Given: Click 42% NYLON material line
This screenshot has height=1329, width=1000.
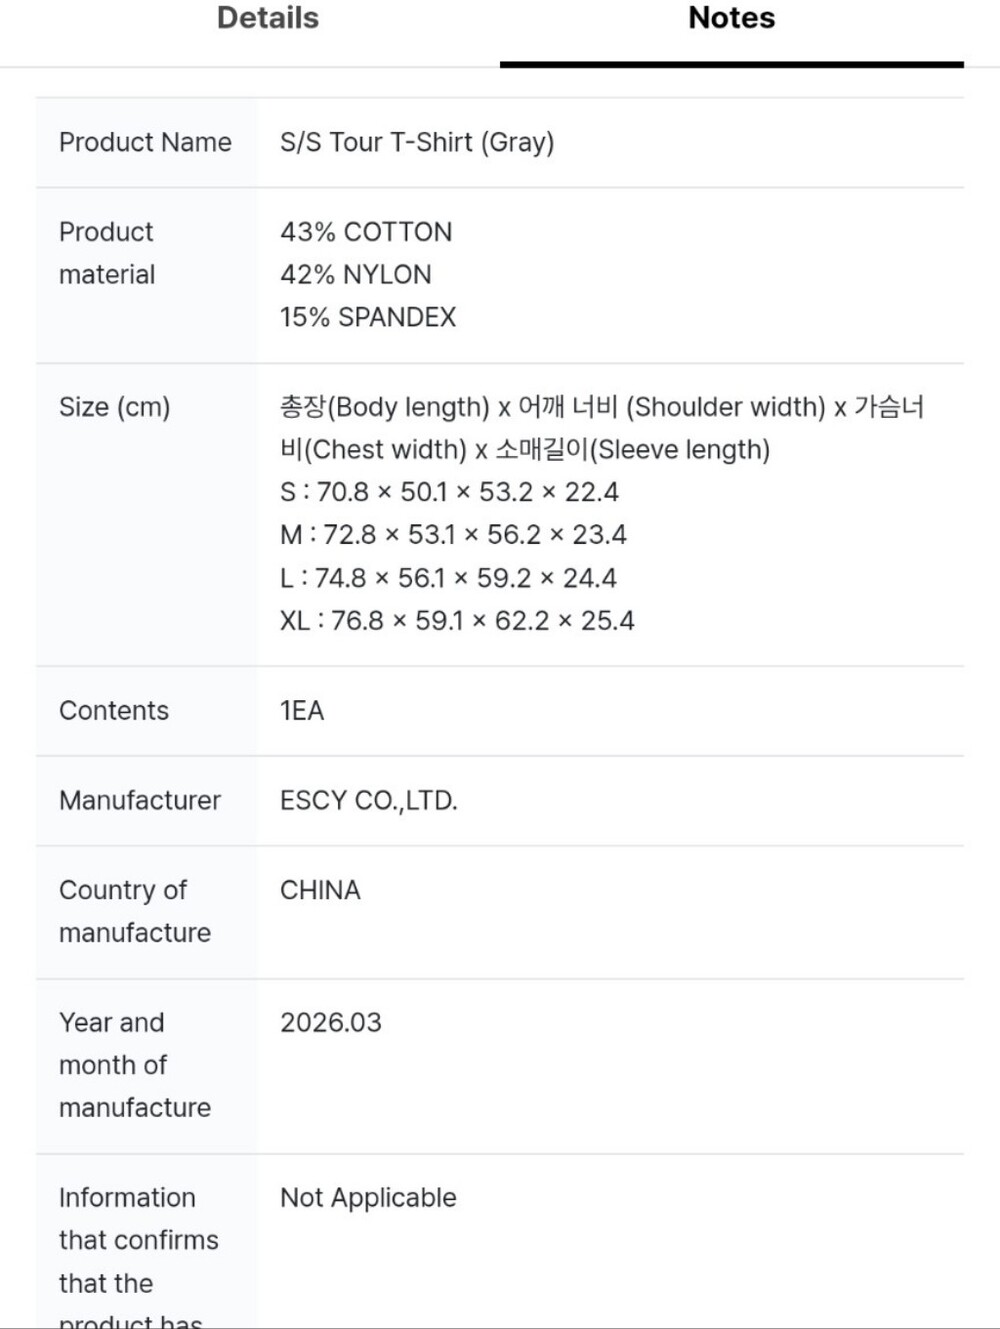Looking at the screenshot, I should click(x=356, y=274).
